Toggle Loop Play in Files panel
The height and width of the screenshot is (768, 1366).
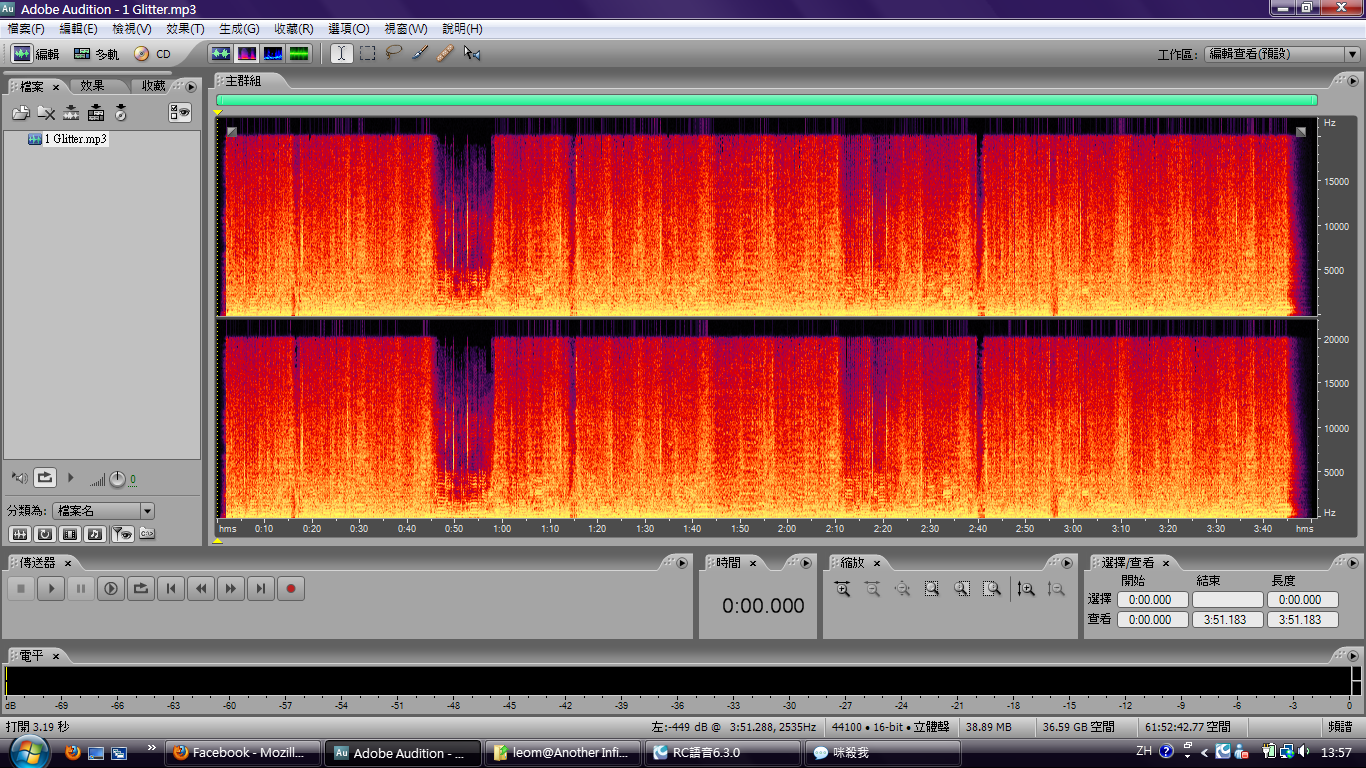[x=45, y=478]
